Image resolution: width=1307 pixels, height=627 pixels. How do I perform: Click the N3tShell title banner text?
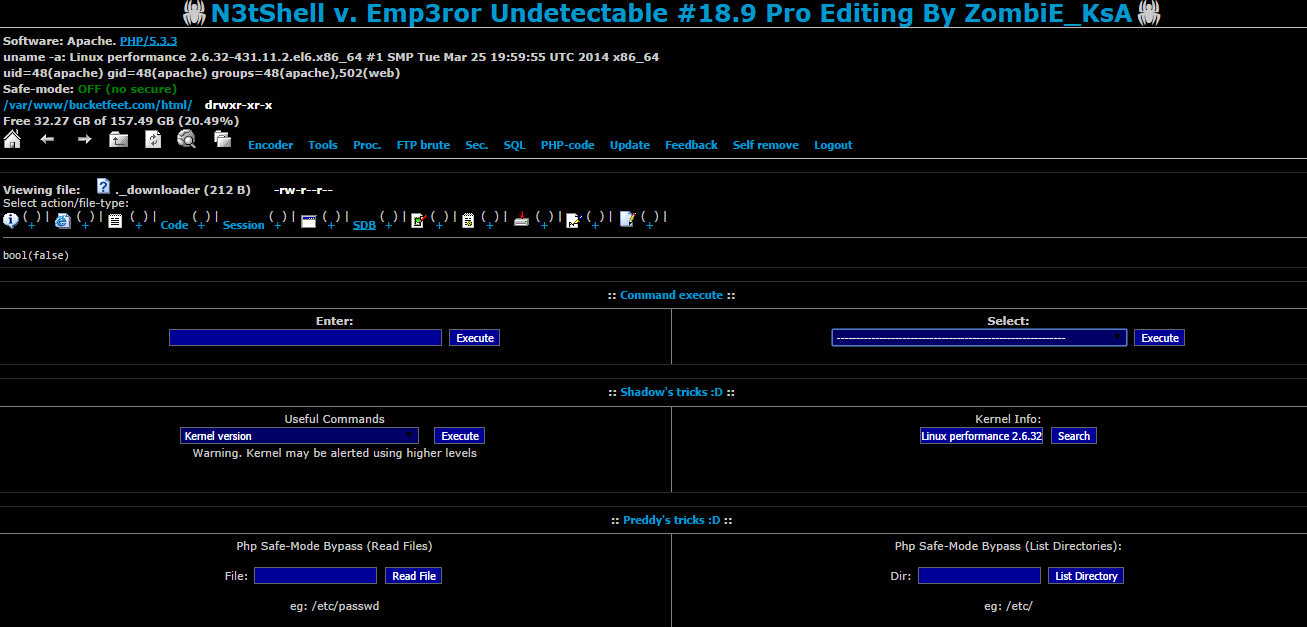point(671,13)
